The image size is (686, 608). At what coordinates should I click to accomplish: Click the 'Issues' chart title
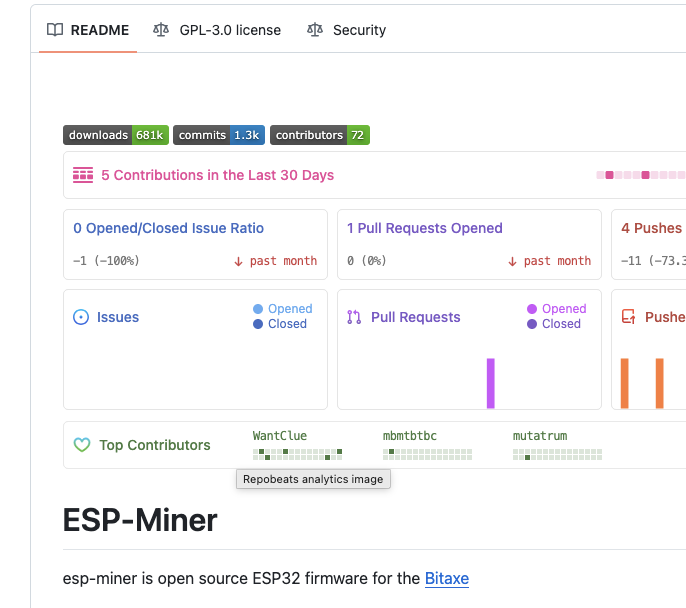tap(118, 317)
